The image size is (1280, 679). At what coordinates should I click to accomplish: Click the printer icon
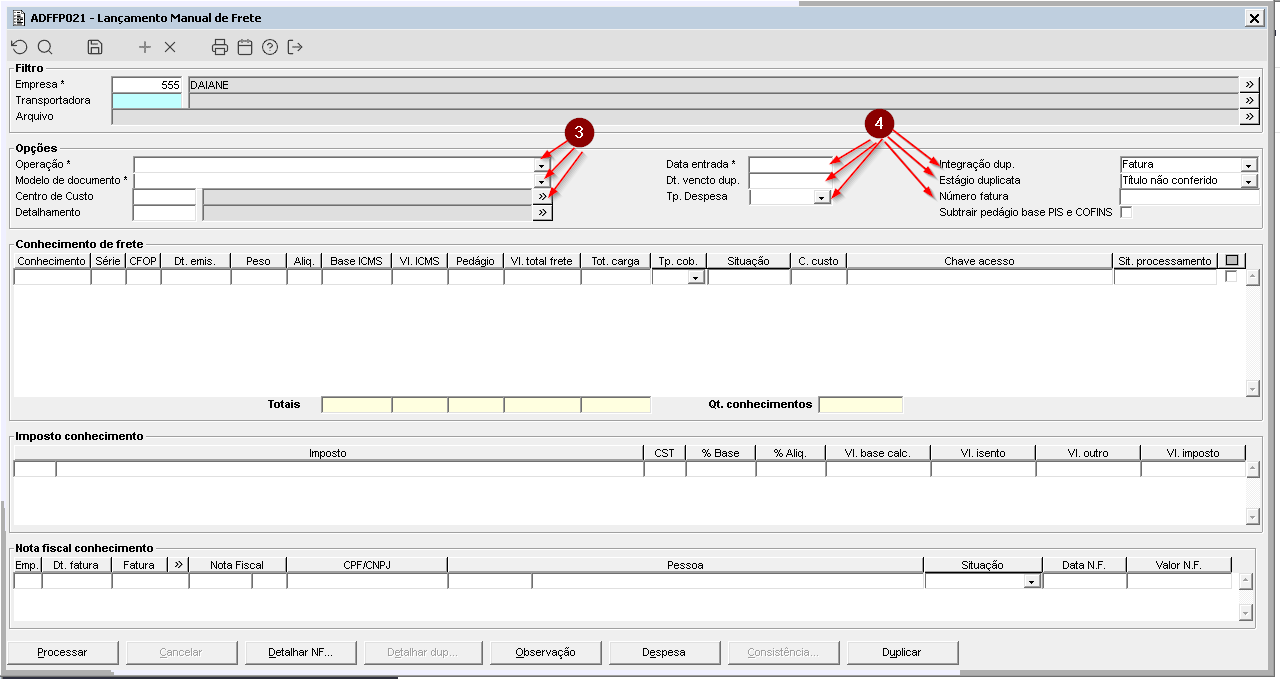pyautogui.click(x=220, y=47)
